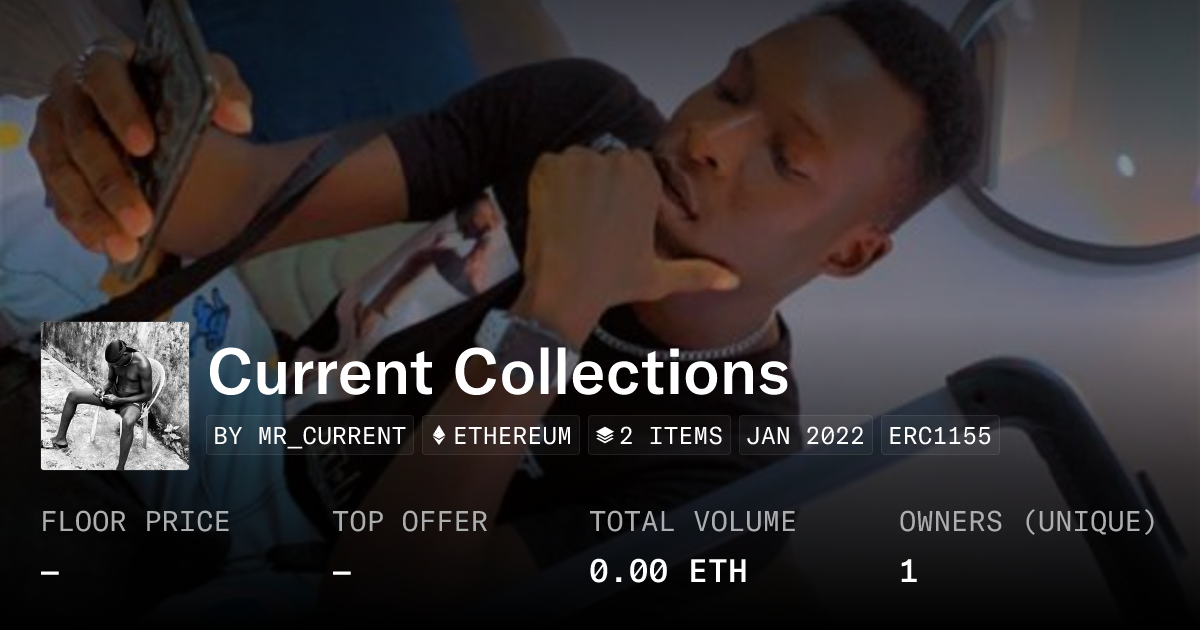Select the TOTAL VOLUME heading
This screenshot has height=630, width=1200.
693,522
